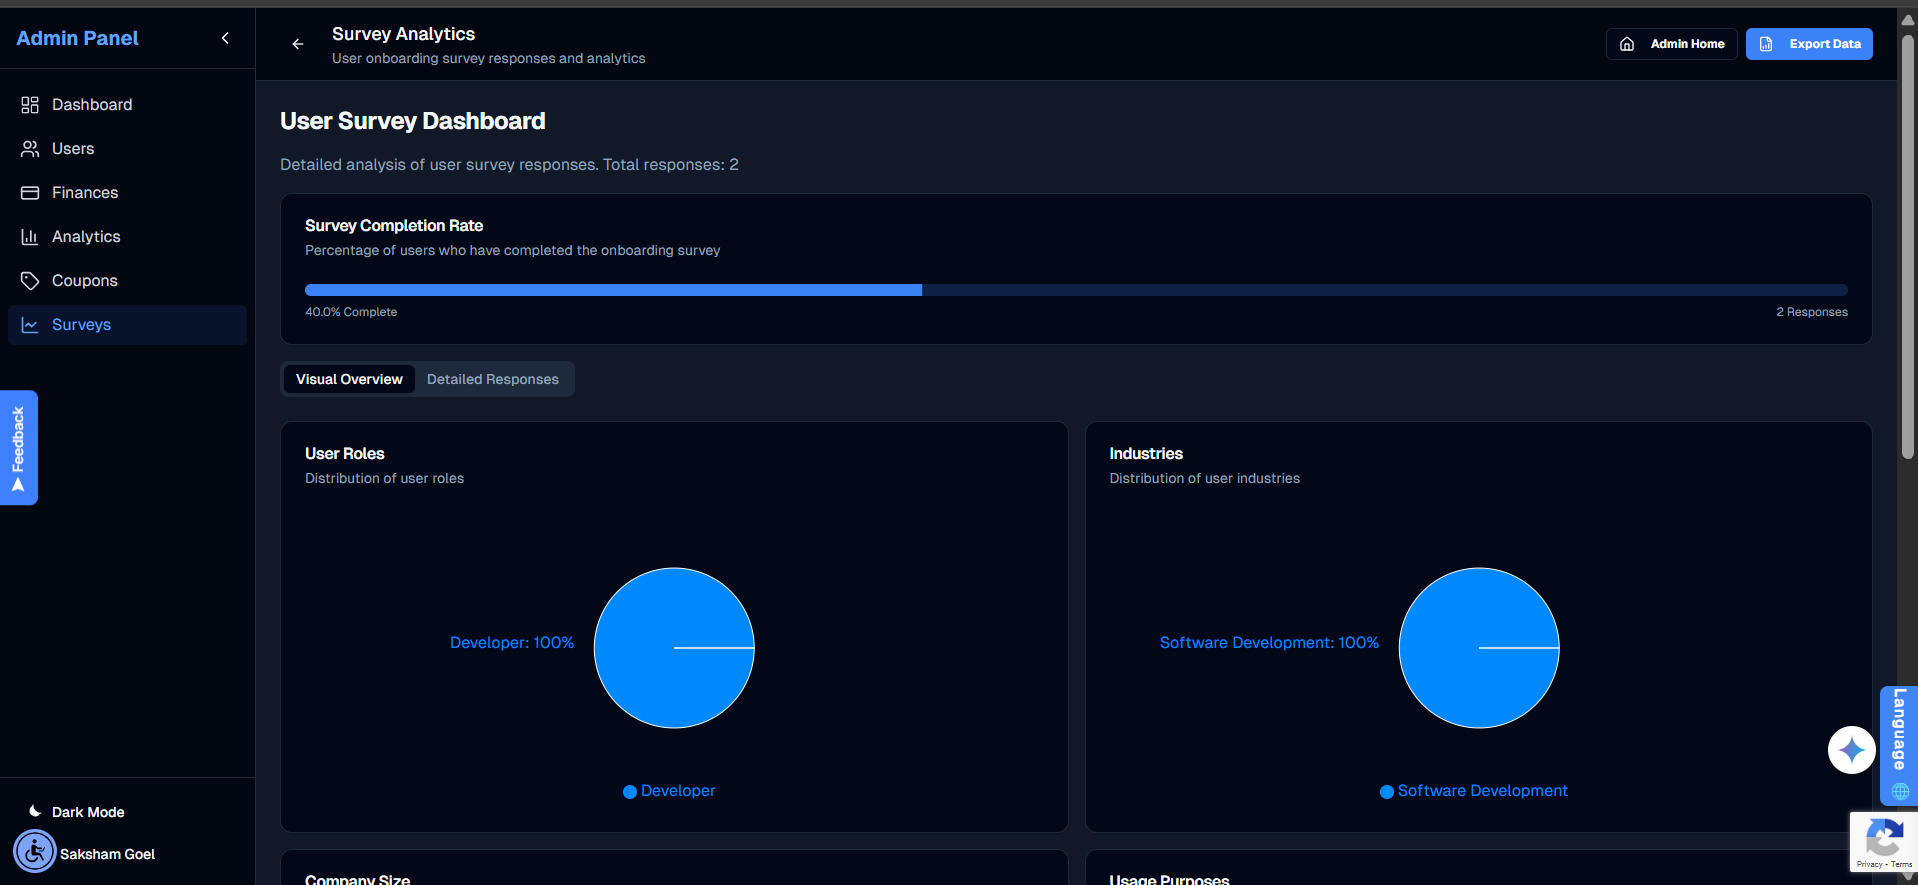Open the Surveys line chart icon

click(x=30, y=325)
